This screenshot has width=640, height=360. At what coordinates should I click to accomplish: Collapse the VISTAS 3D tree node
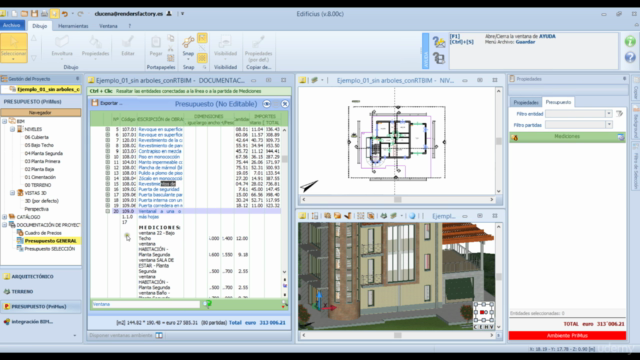pyautogui.click(x=12, y=193)
